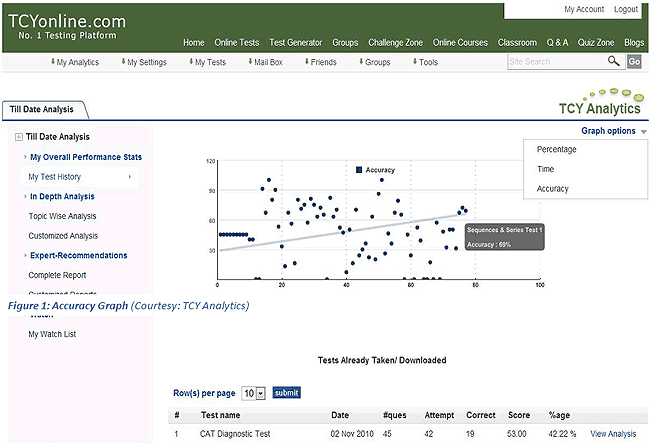Open Complete Report

pyautogui.click(x=57, y=275)
